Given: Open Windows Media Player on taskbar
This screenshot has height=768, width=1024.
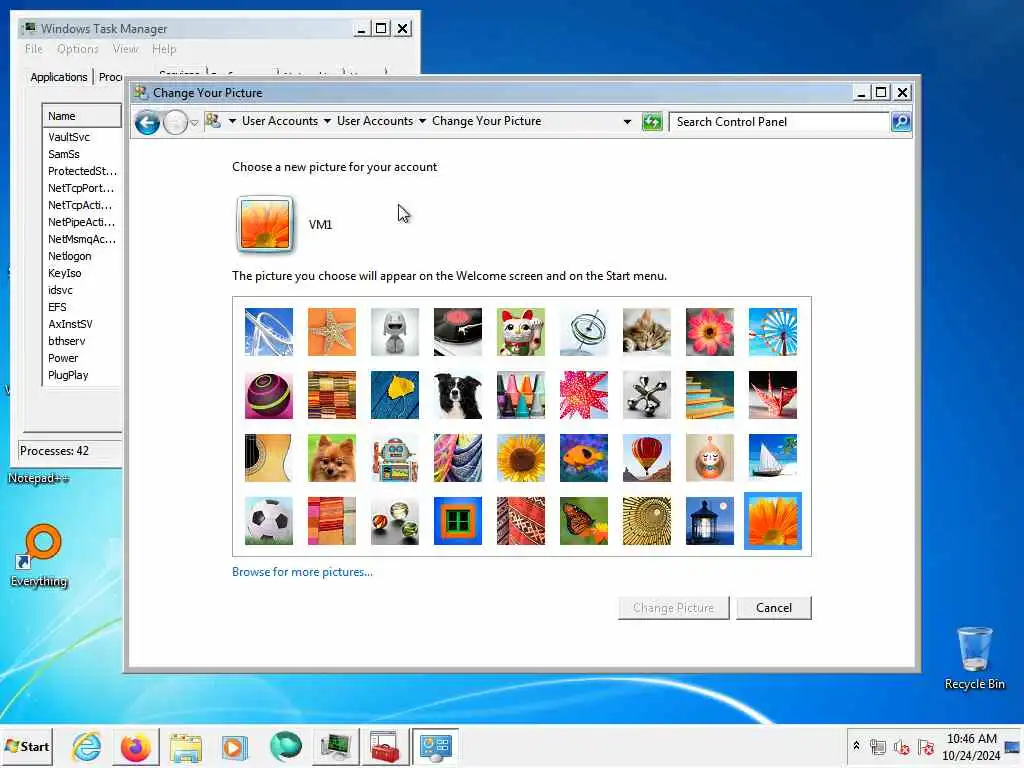Looking at the screenshot, I should [234, 747].
